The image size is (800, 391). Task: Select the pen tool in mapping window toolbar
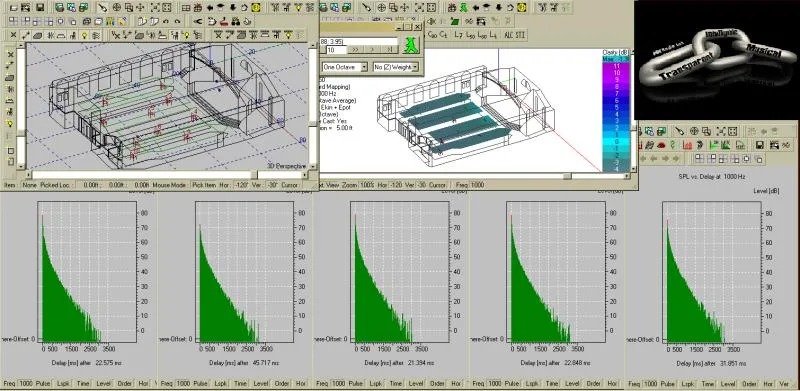(366, 8)
